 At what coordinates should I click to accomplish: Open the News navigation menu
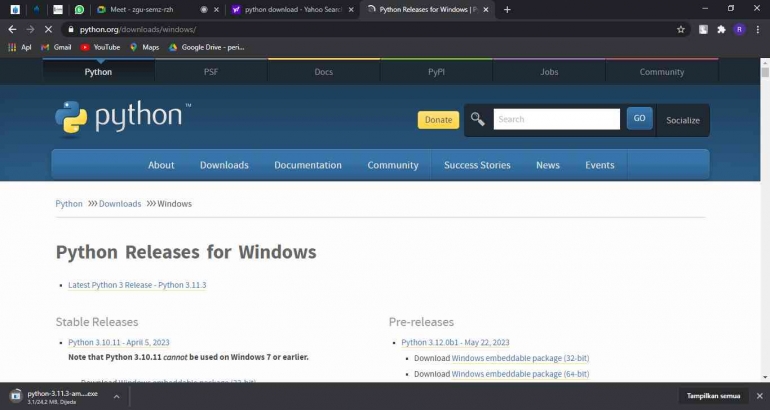tap(548, 165)
